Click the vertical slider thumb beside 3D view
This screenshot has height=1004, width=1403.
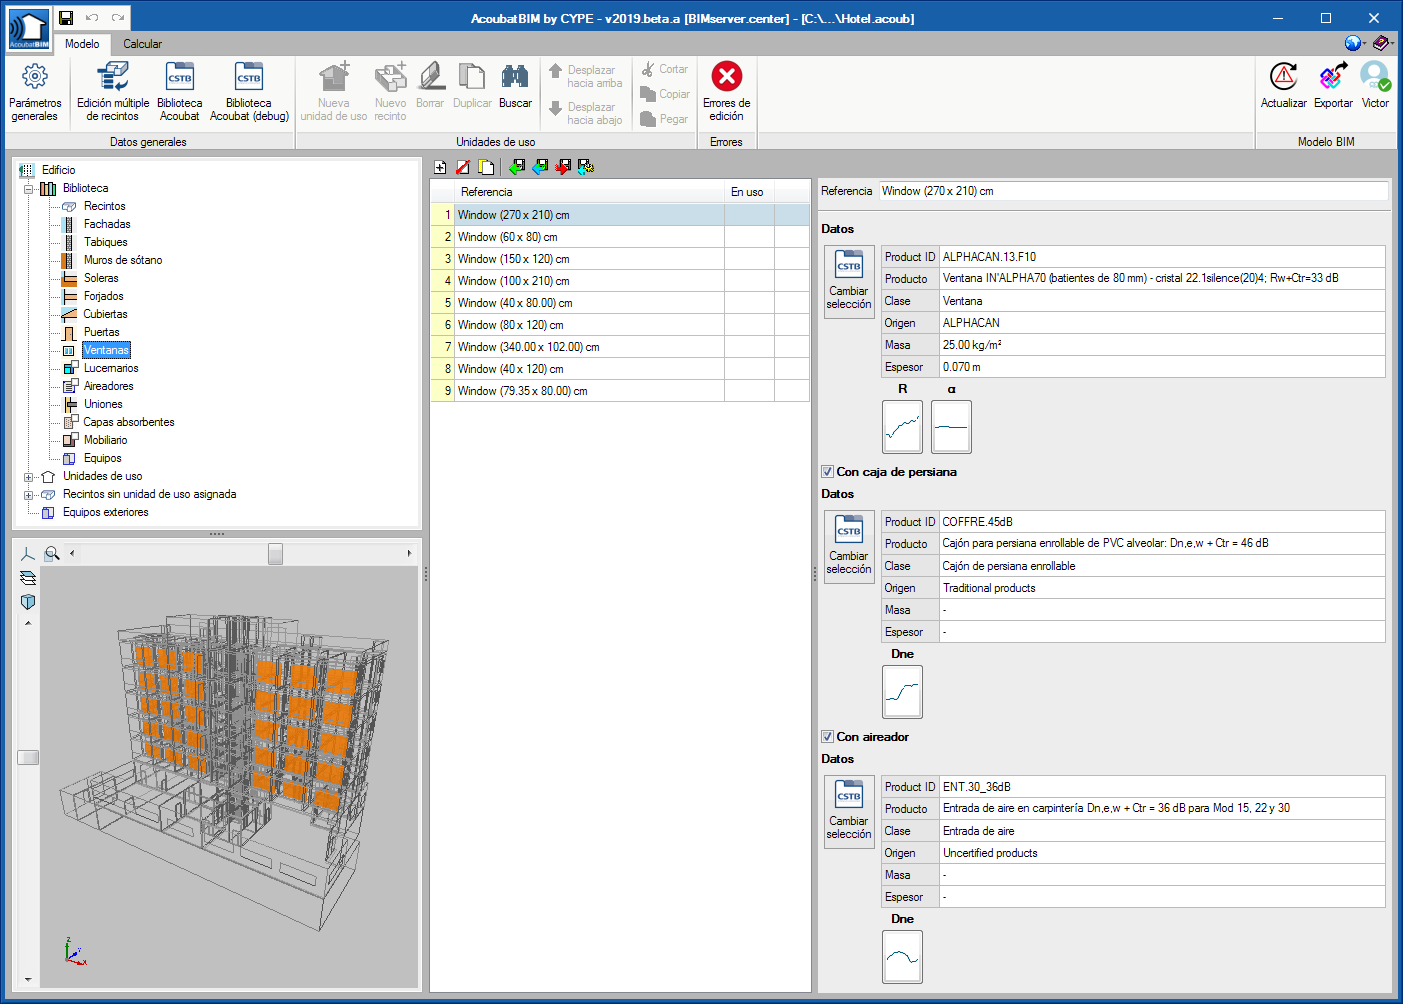pyautogui.click(x=28, y=757)
